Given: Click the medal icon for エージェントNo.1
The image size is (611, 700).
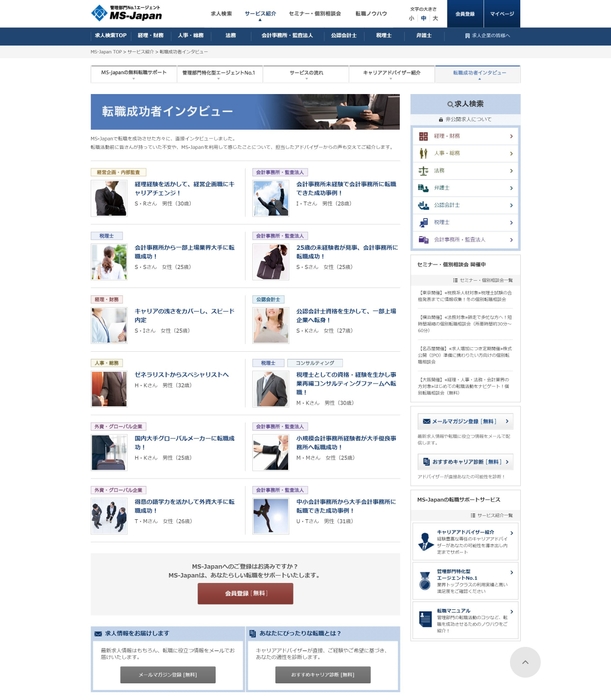Looking at the screenshot, I should (425, 580).
